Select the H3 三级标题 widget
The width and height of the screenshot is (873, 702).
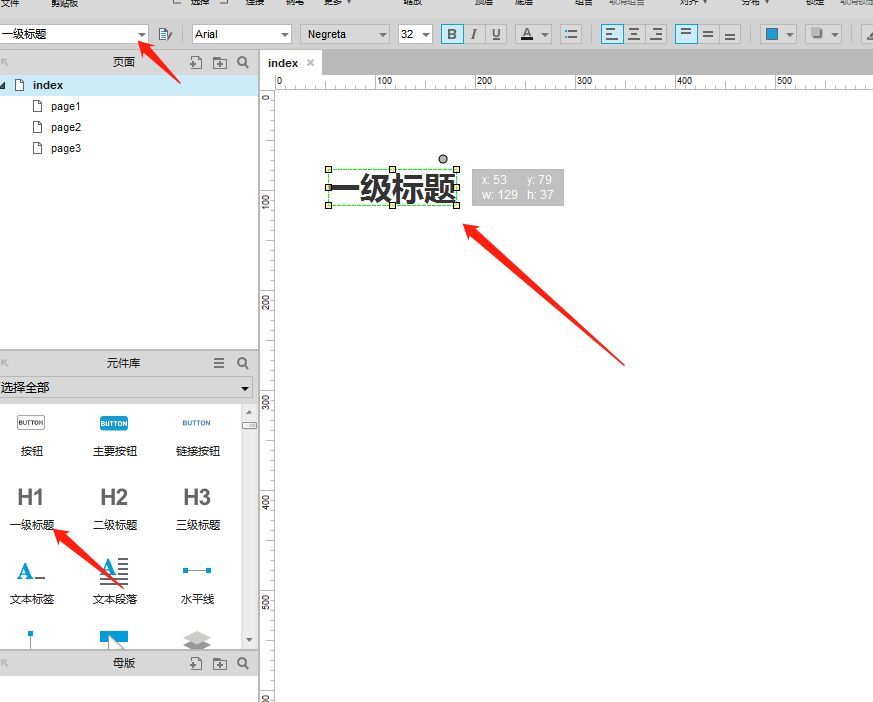(198, 509)
